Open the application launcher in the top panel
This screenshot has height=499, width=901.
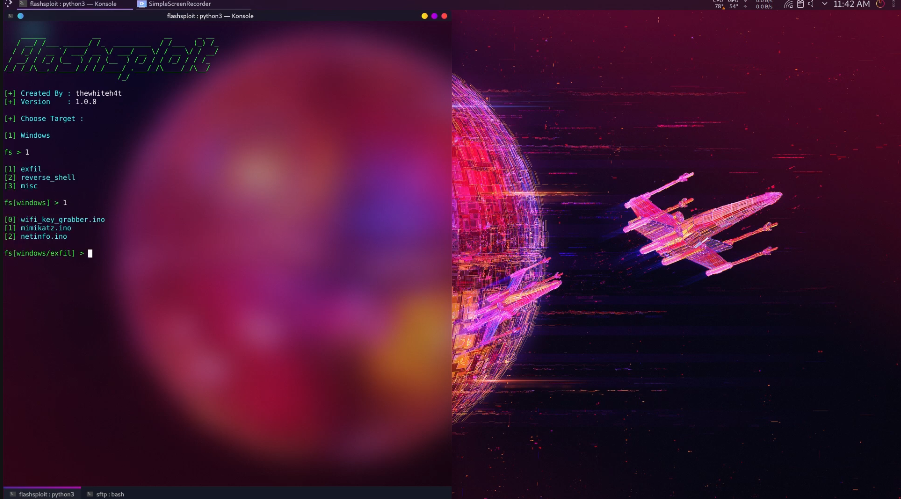tap(7, 3)
